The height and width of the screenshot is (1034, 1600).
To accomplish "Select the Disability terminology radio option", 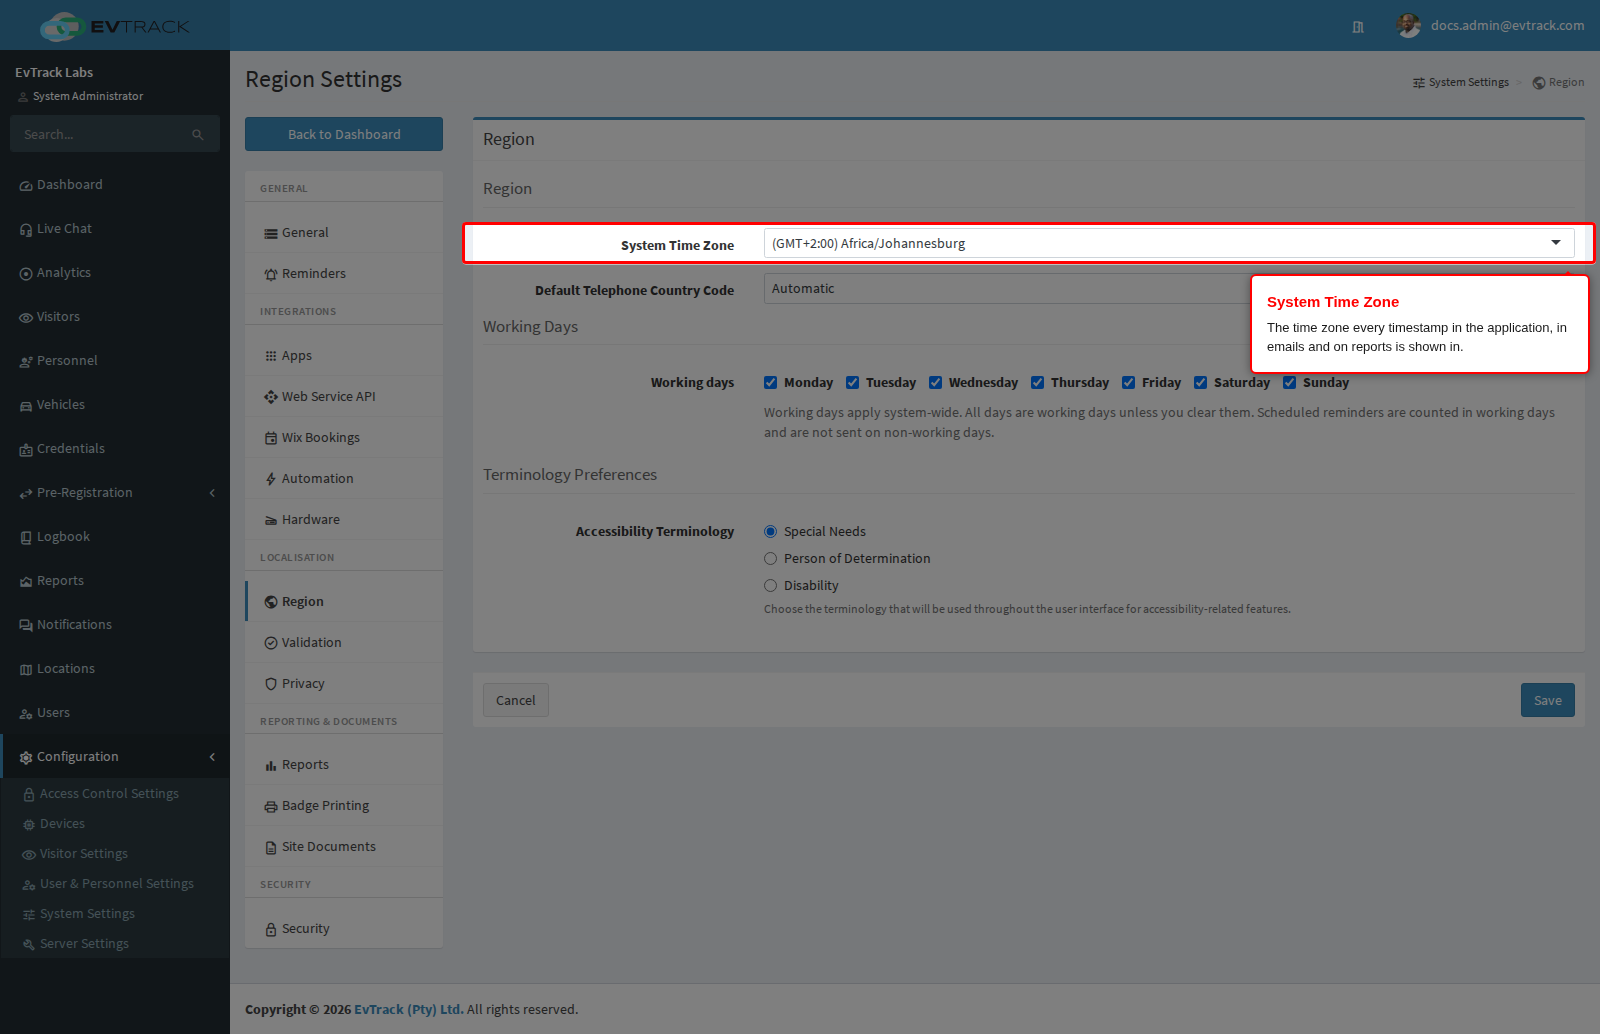I will tap(771, 586).
